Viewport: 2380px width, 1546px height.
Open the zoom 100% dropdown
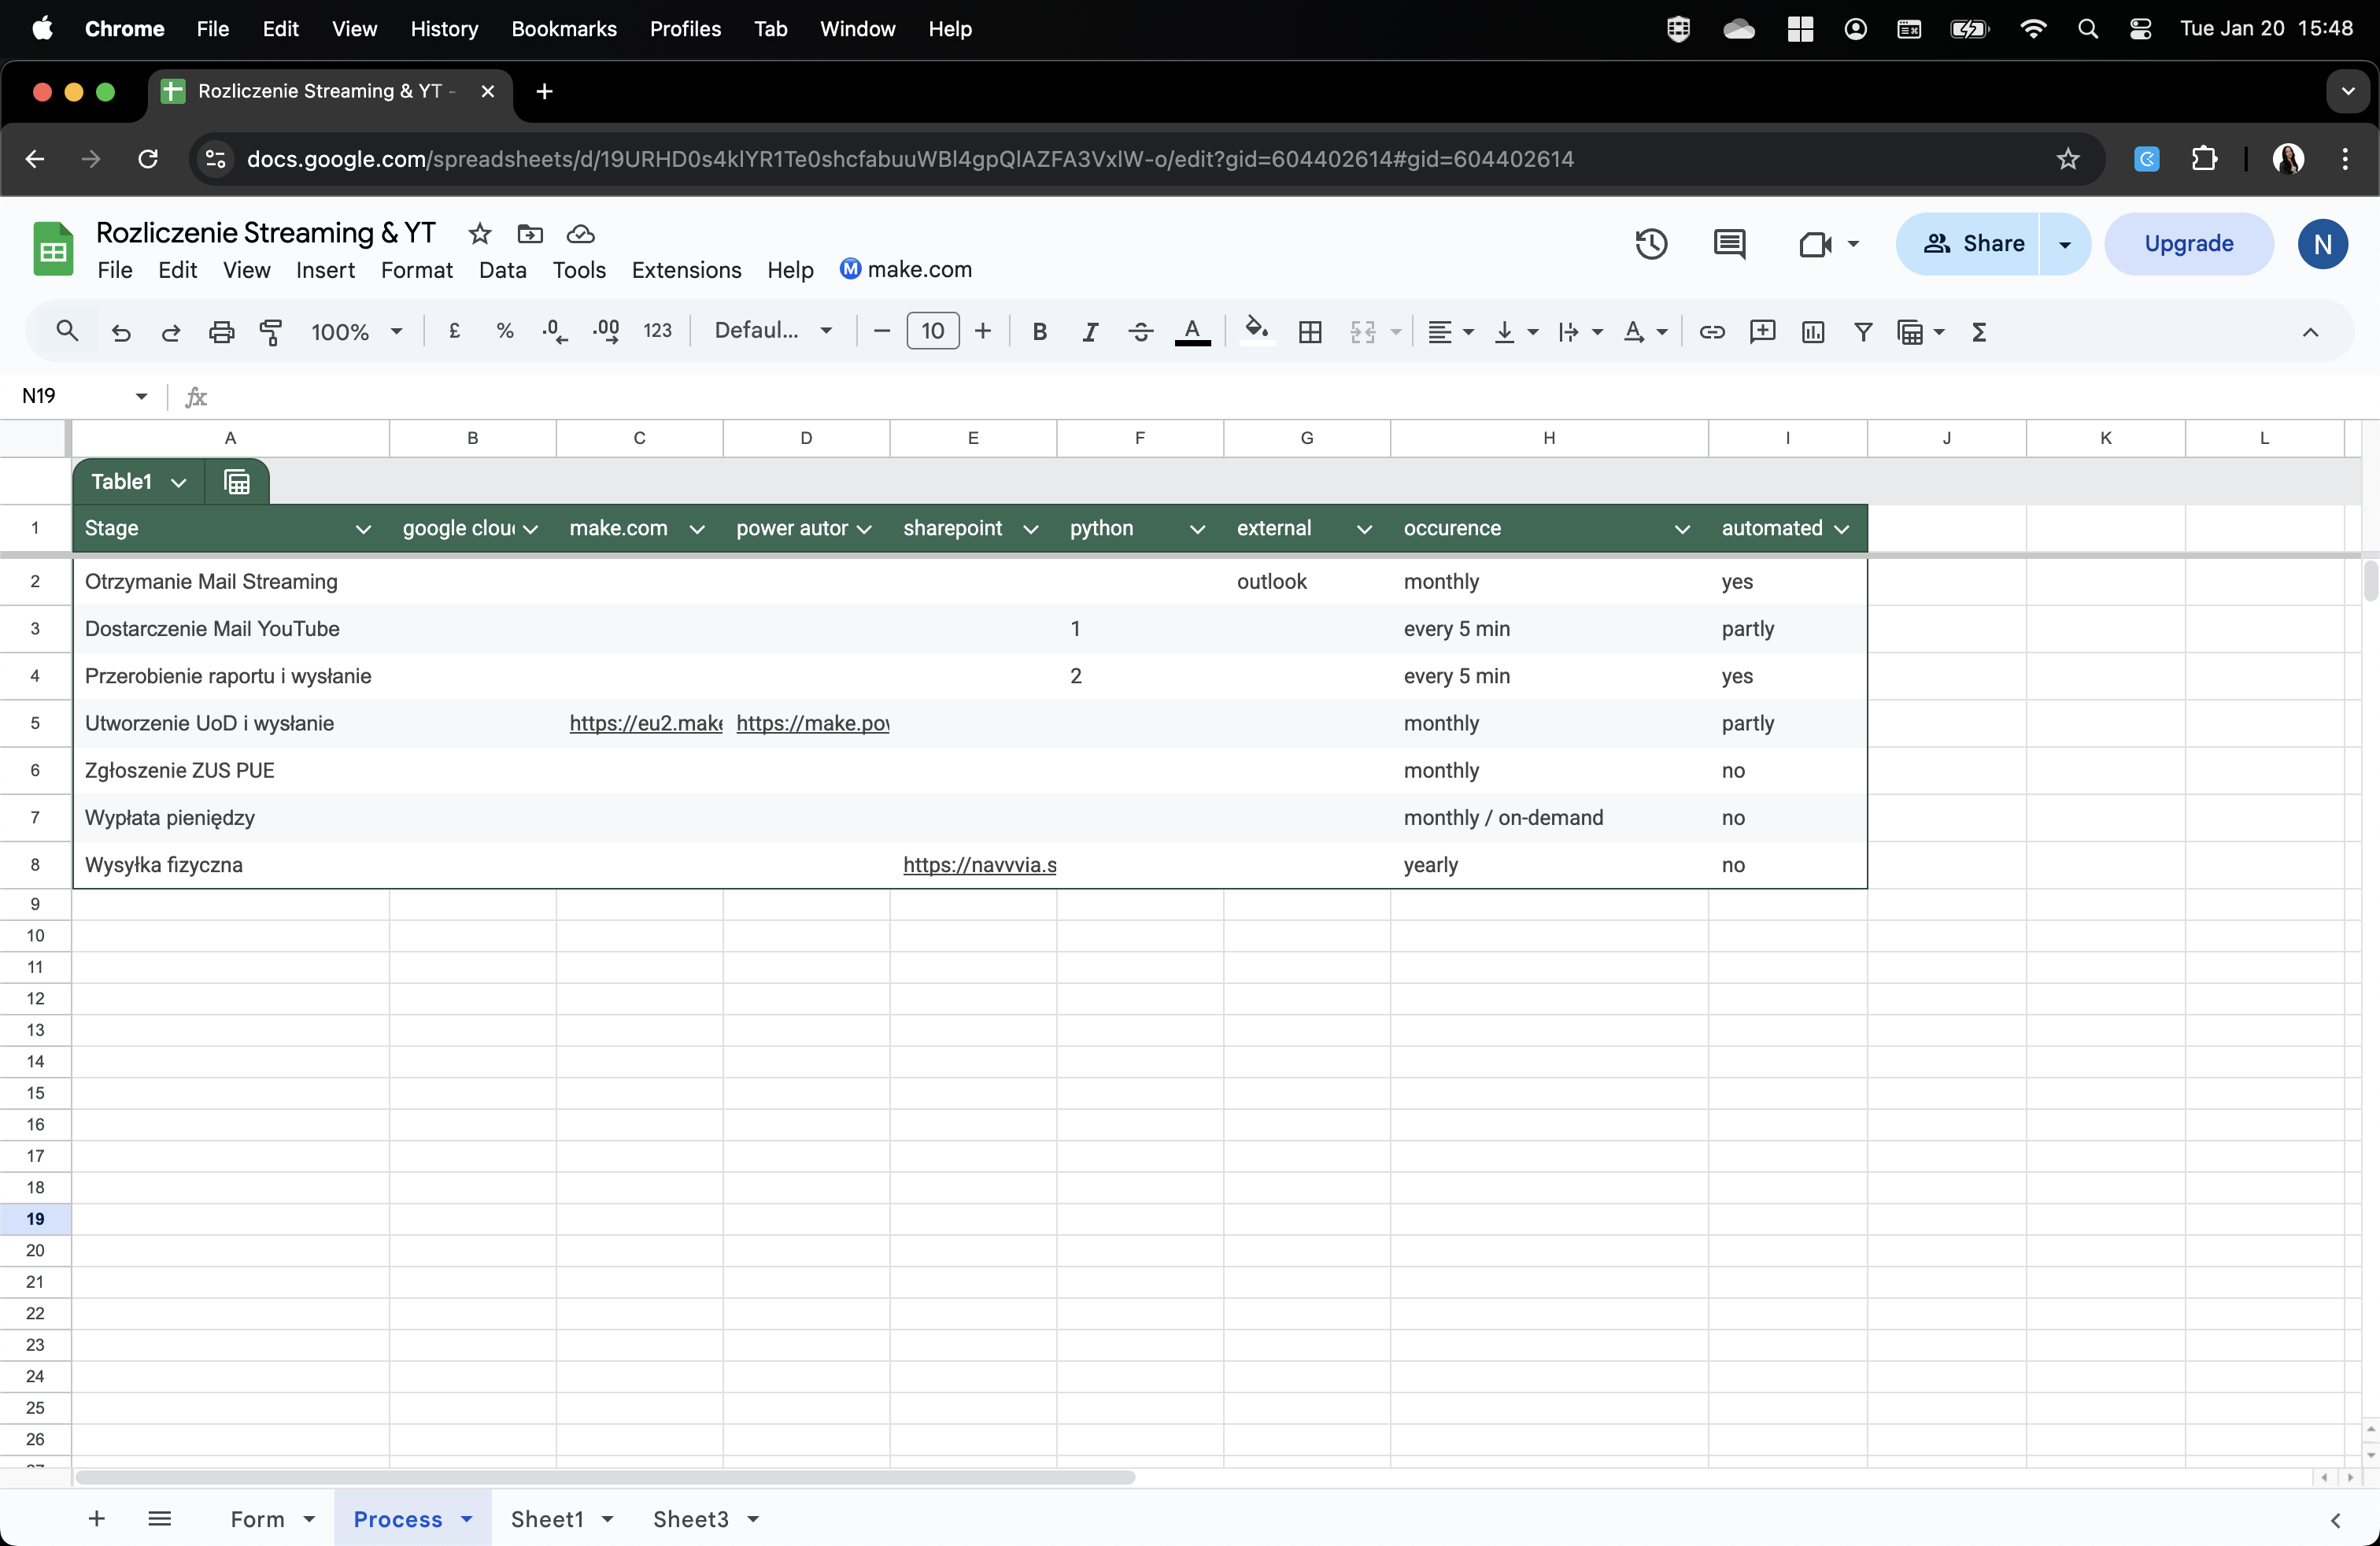click(356, 331)
